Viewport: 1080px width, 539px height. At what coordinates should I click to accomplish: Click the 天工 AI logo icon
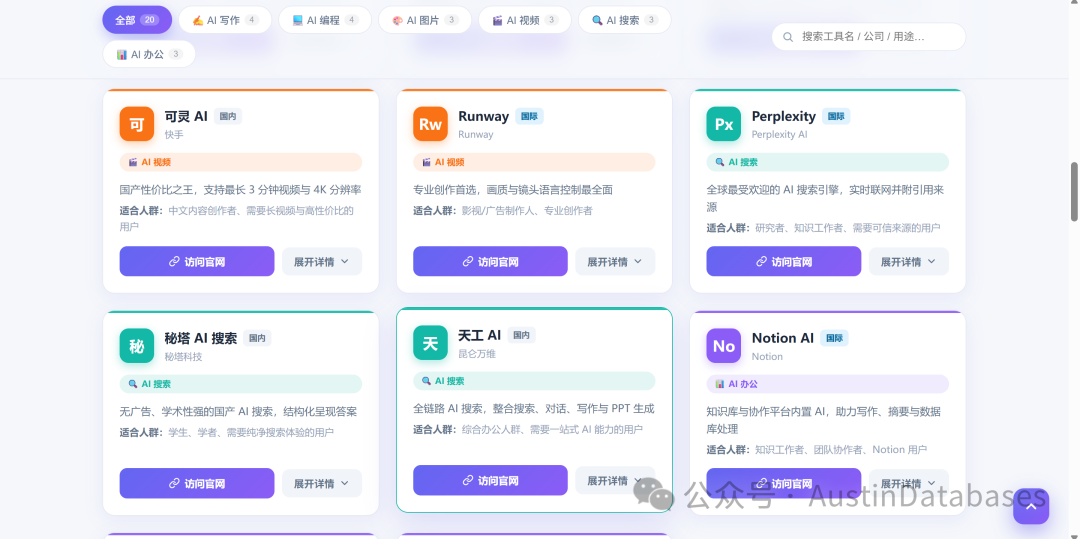430,343
